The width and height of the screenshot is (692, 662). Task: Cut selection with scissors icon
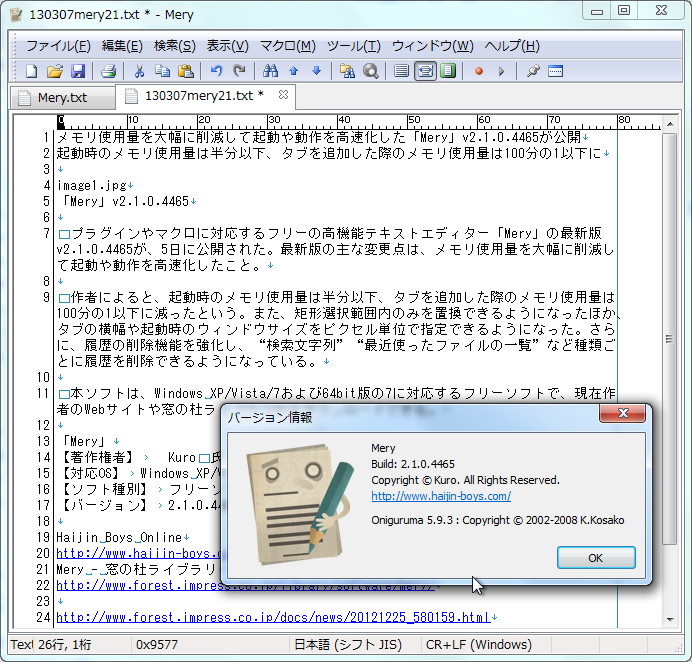point(139,71)
